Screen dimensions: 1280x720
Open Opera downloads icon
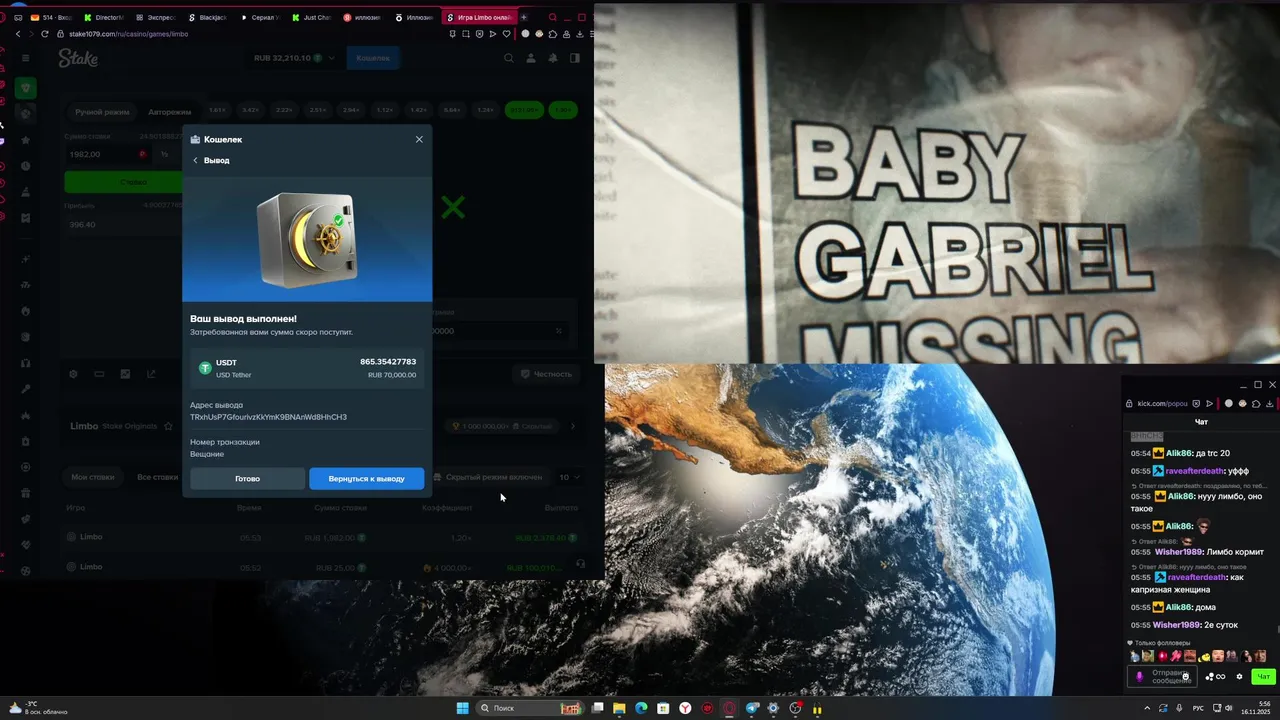point(580,34)
